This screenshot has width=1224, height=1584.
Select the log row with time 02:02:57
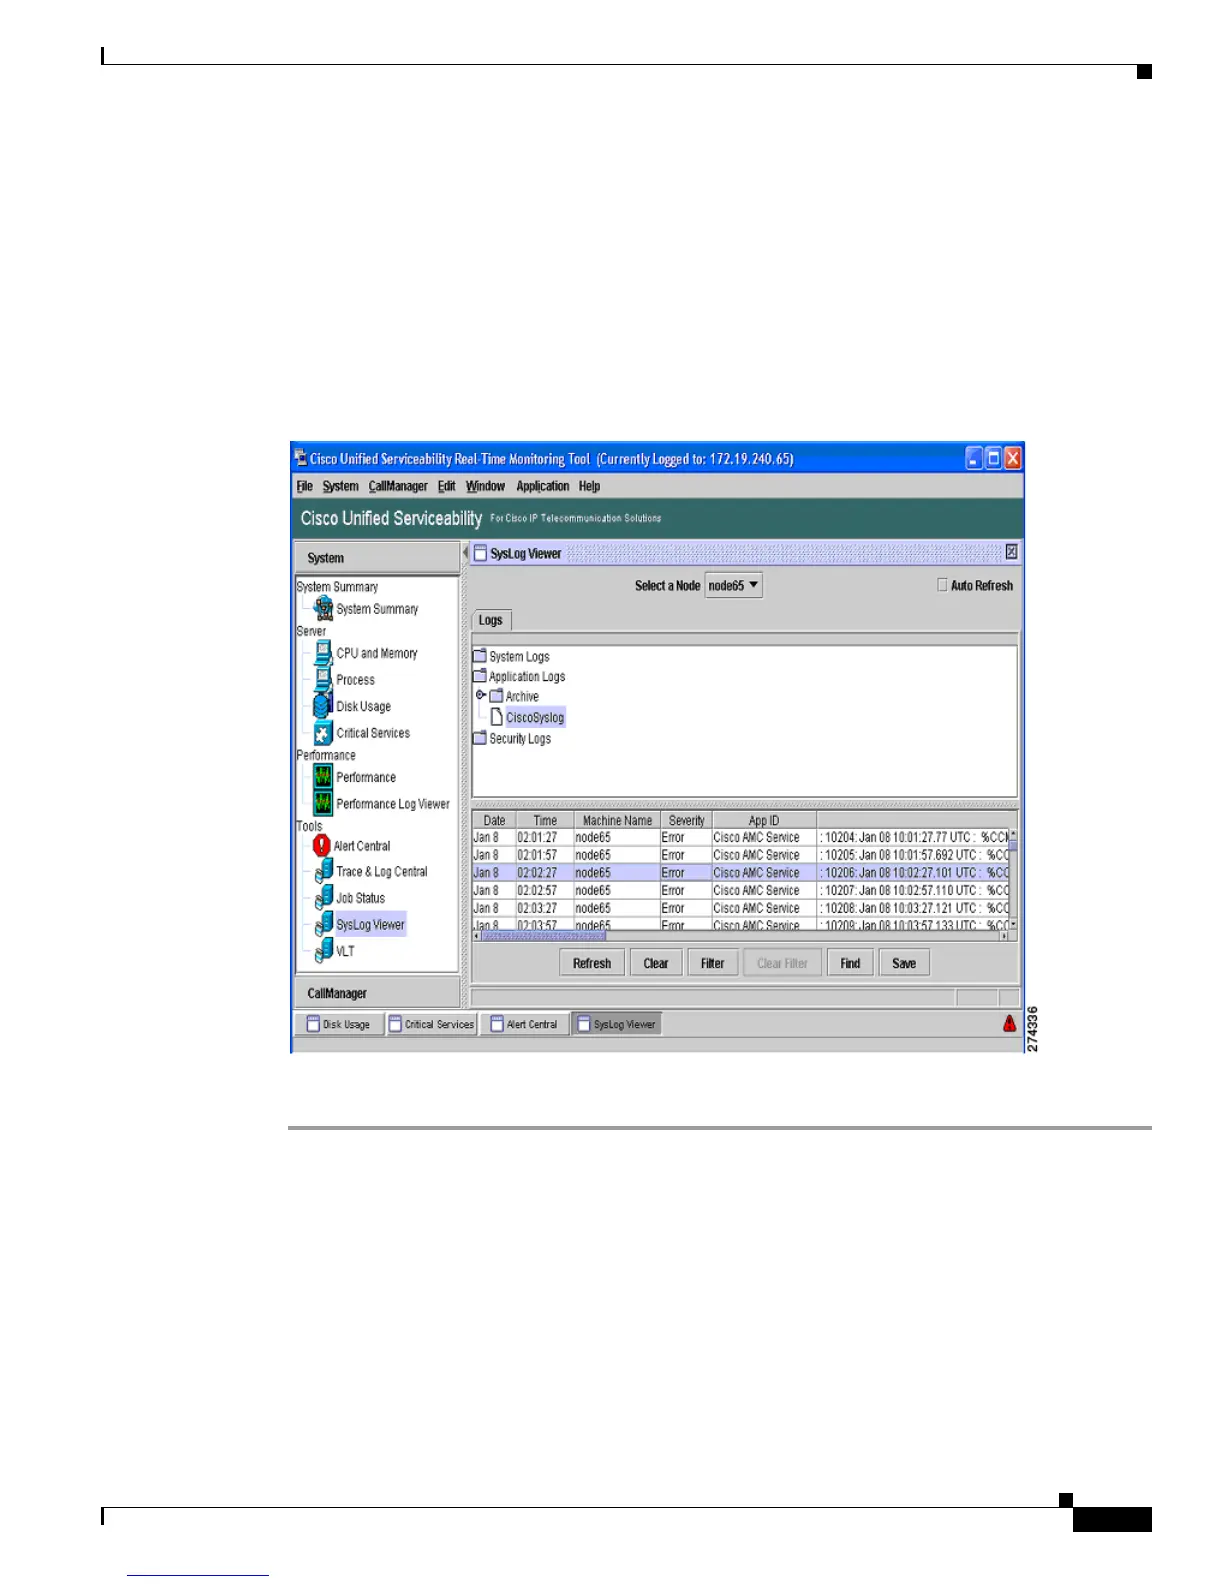740,890
